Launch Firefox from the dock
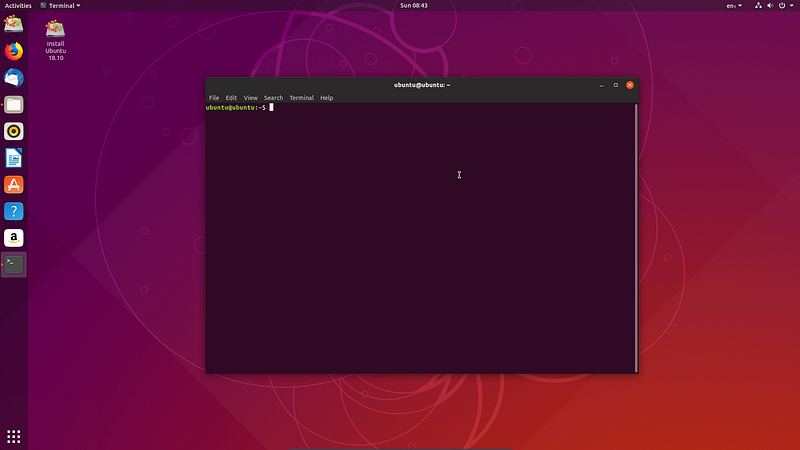Viewport: 800px width, 450px height. click(x=14, y=51)
